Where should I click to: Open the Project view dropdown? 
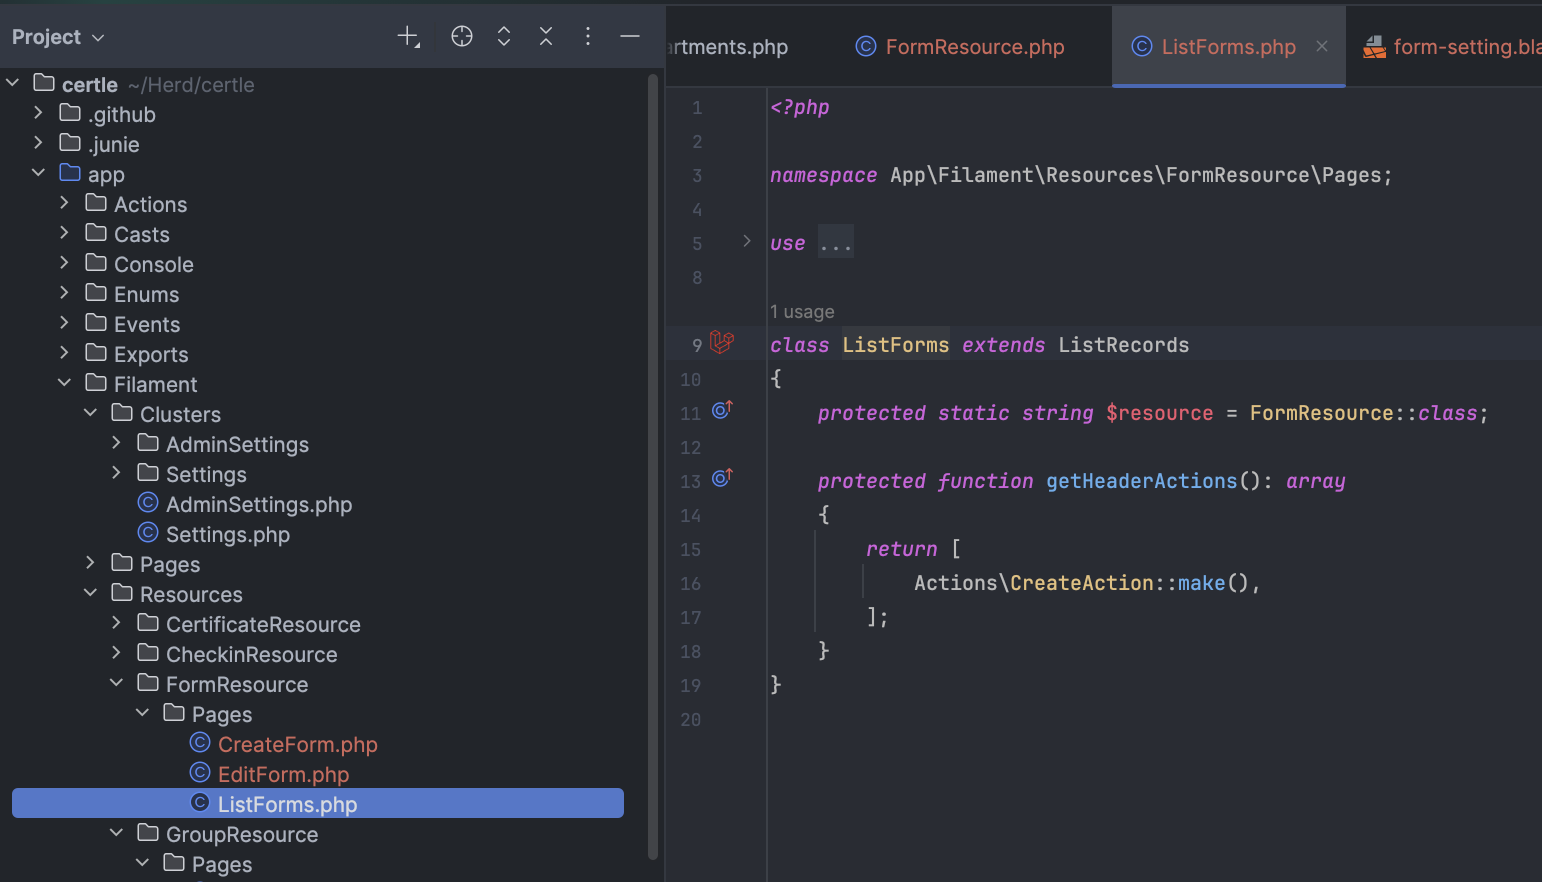(58, 37)
